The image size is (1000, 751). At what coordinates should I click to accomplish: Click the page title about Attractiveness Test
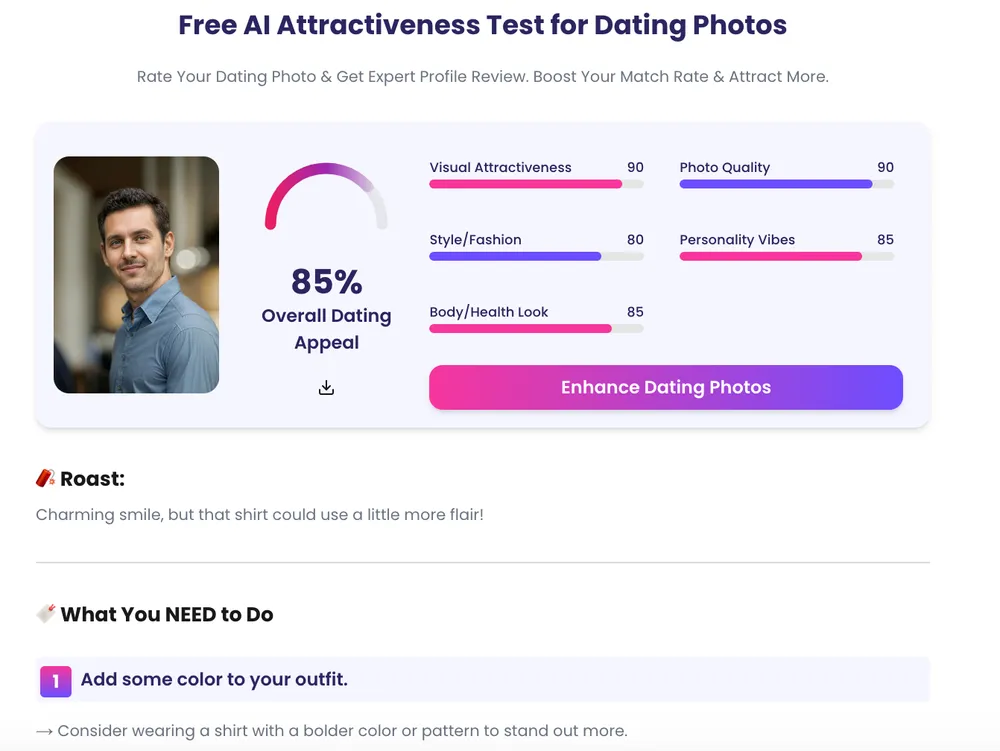[x=482, y=25]
